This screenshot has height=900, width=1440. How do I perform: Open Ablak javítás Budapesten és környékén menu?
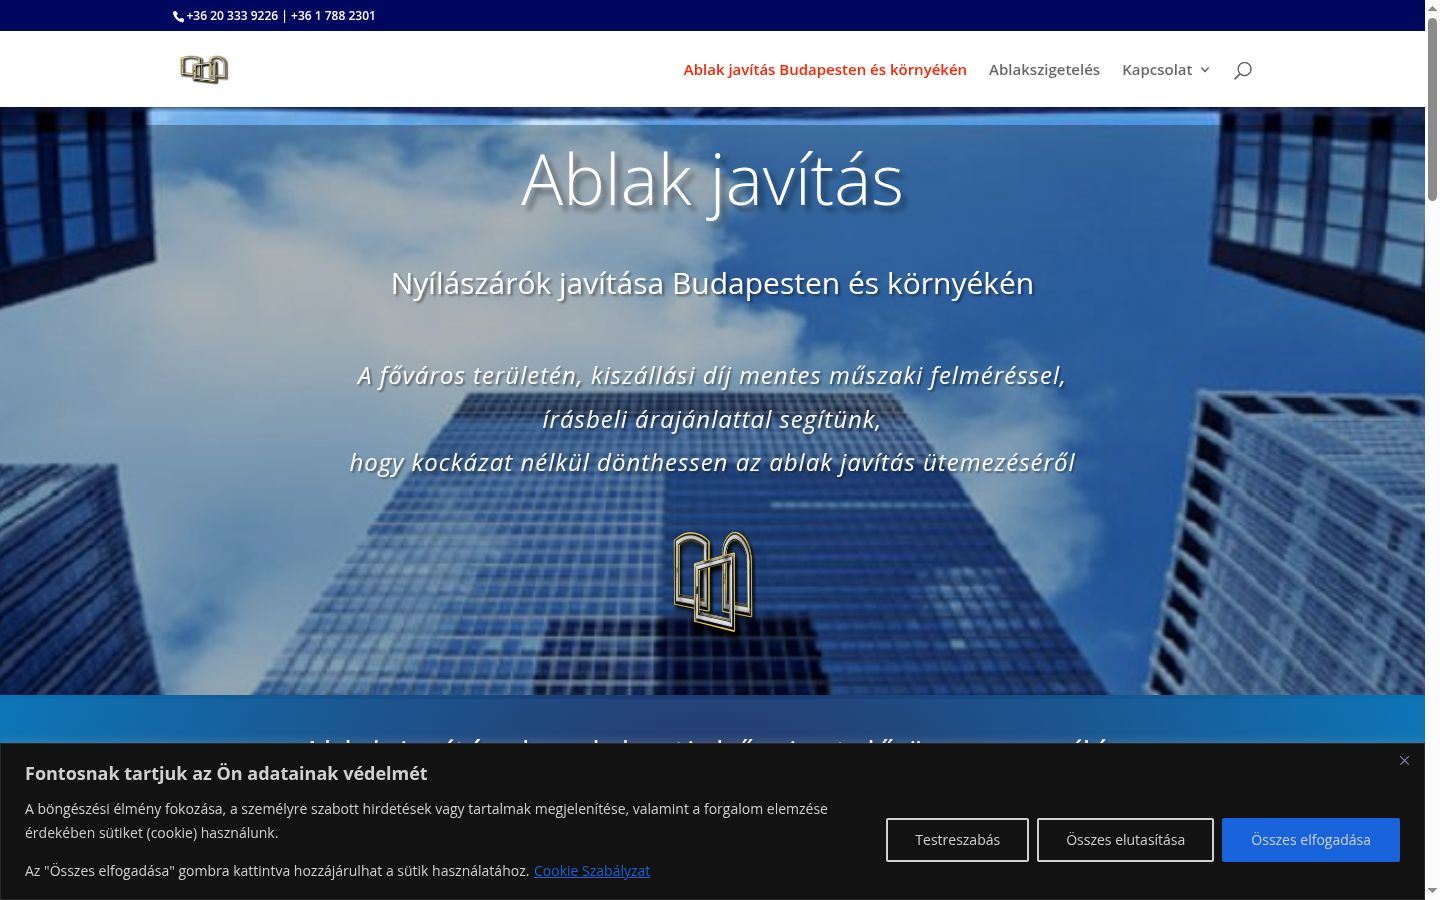point(825,70)
